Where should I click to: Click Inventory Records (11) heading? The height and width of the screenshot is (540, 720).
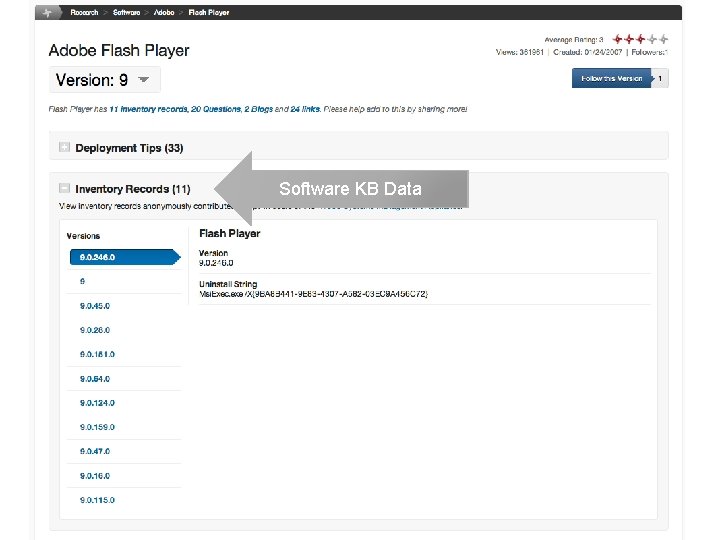coord(133,189)
